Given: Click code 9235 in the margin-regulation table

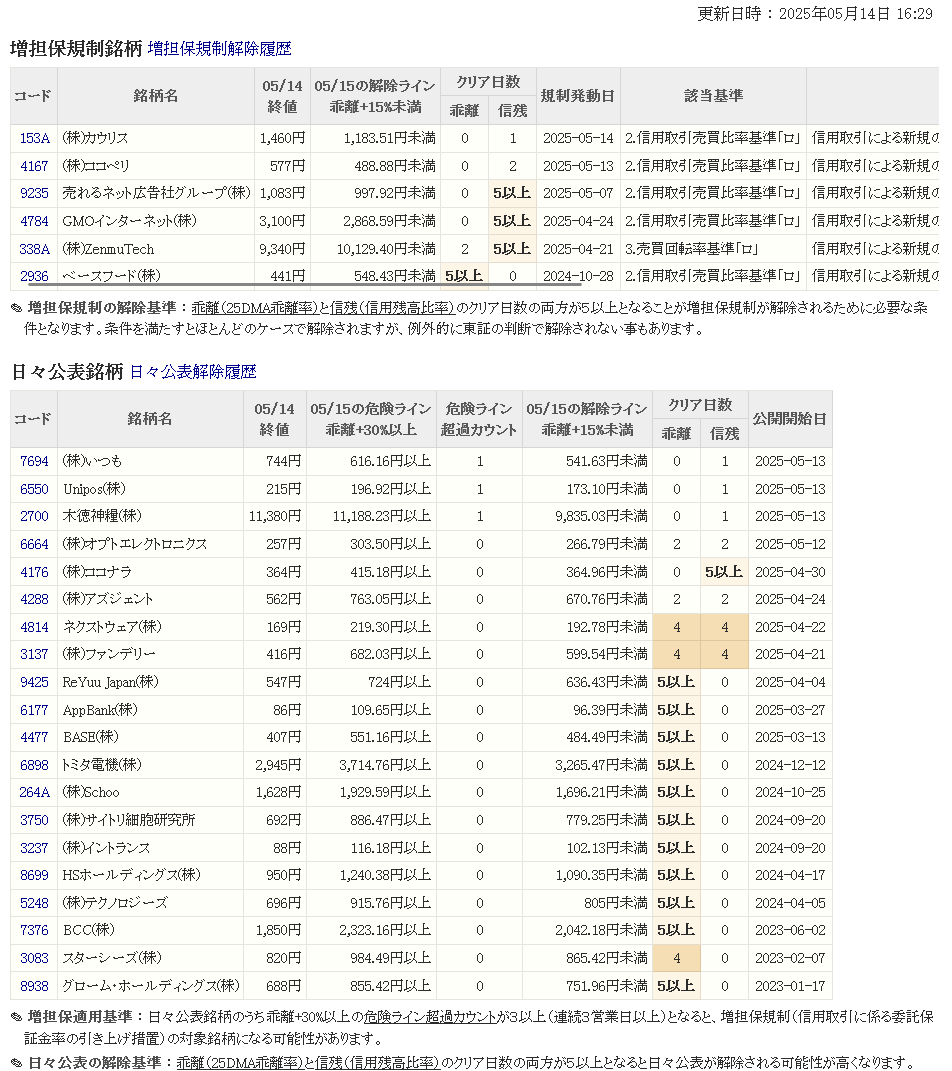Looking at the screenshot, I should pyautogui.click(x=34, y=193).
